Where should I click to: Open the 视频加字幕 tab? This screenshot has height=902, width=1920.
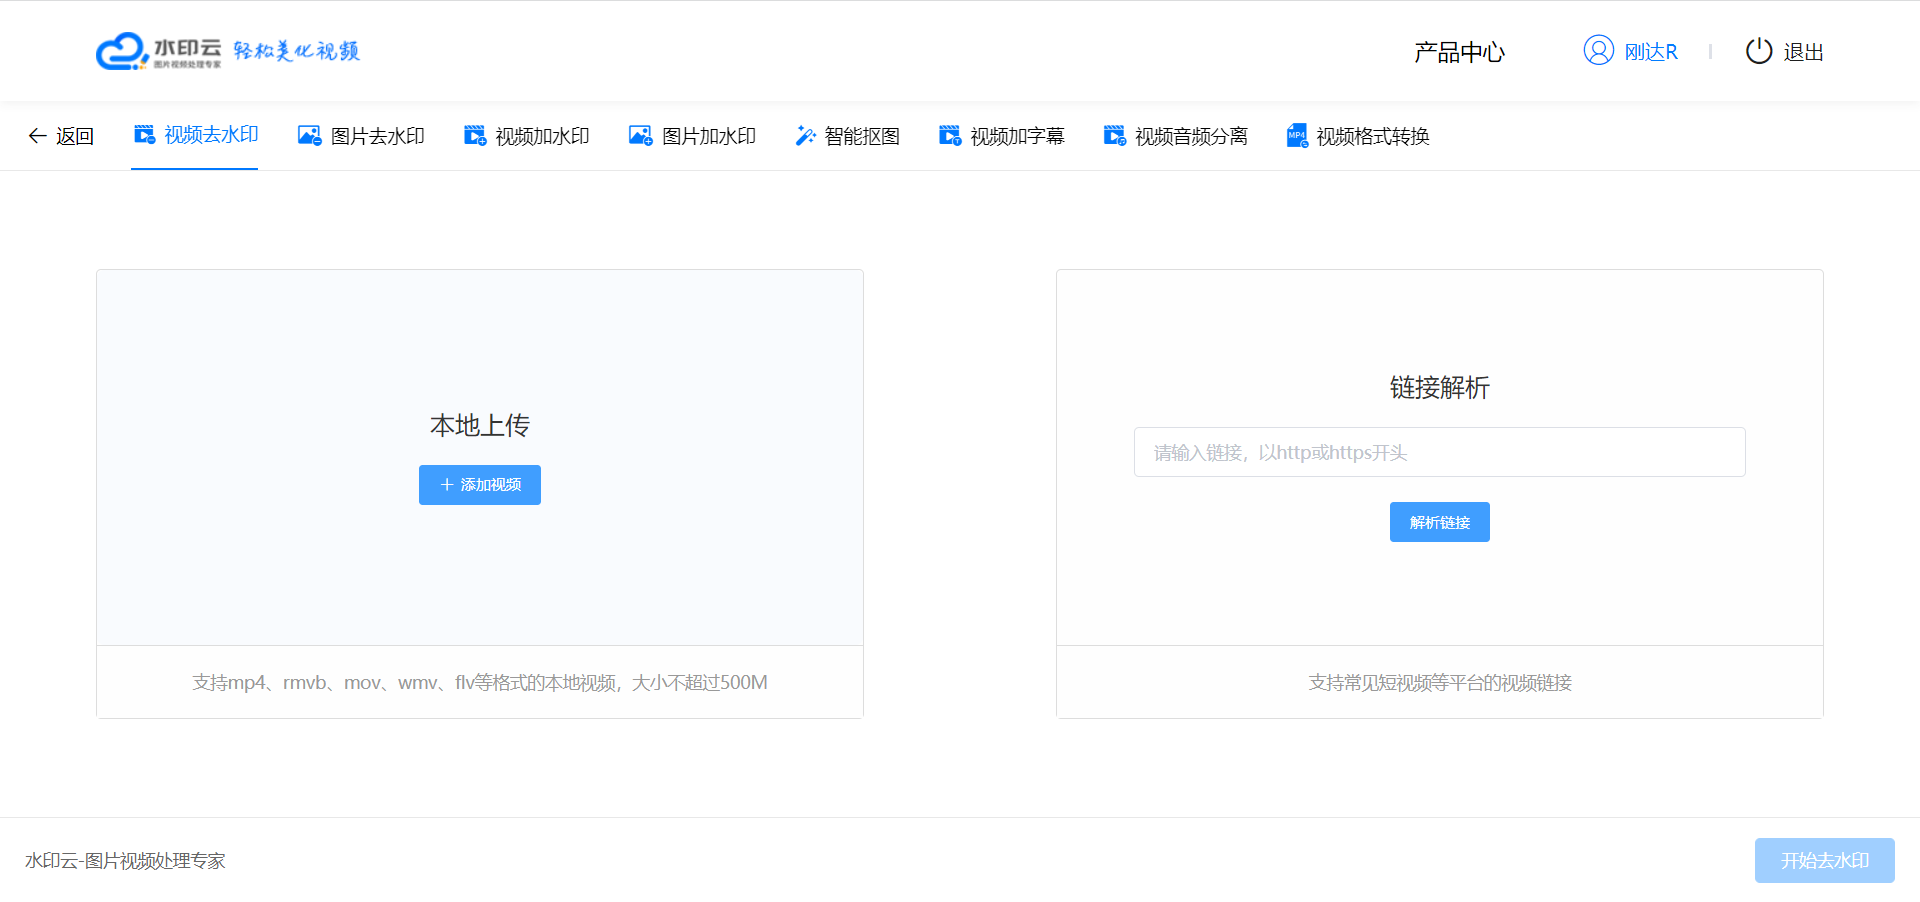(x=1002, y=136)
